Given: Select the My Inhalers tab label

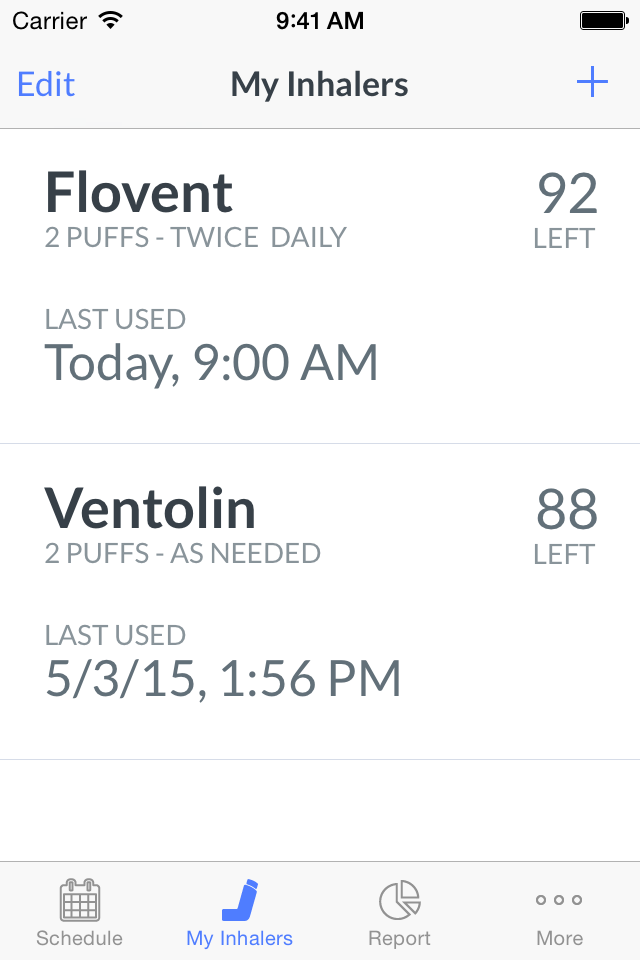Looking at the screenshot, I should pos(239,938).
